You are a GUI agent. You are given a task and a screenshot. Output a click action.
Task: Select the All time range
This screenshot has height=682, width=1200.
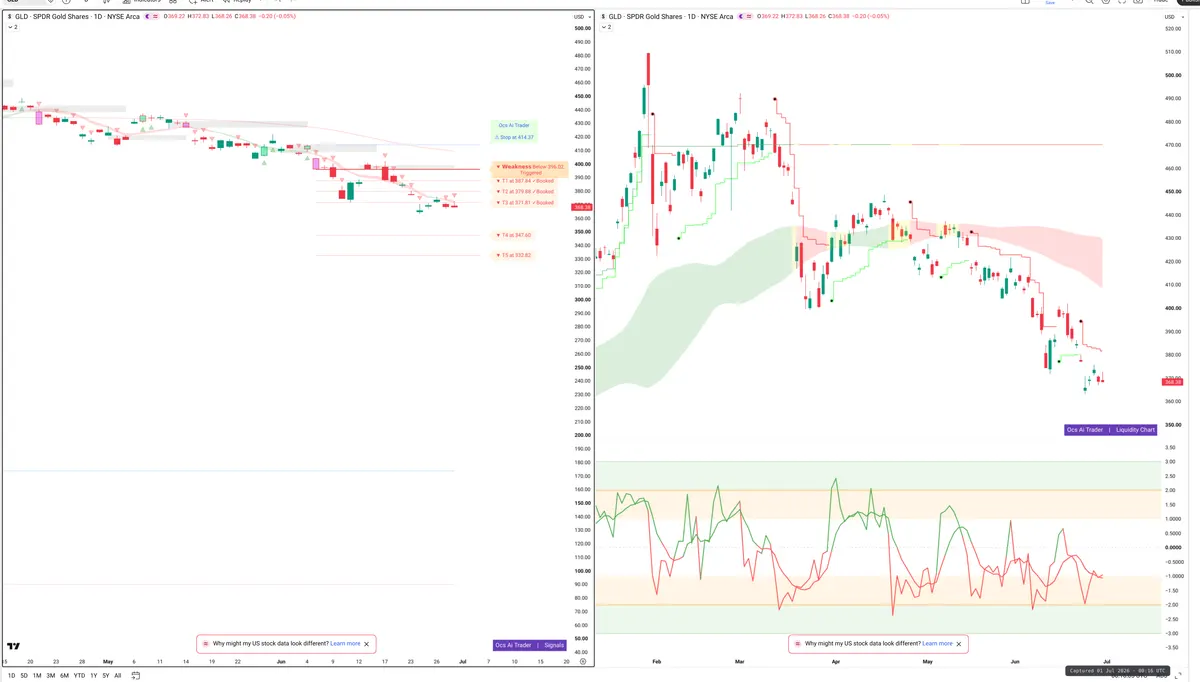[118, 676]
